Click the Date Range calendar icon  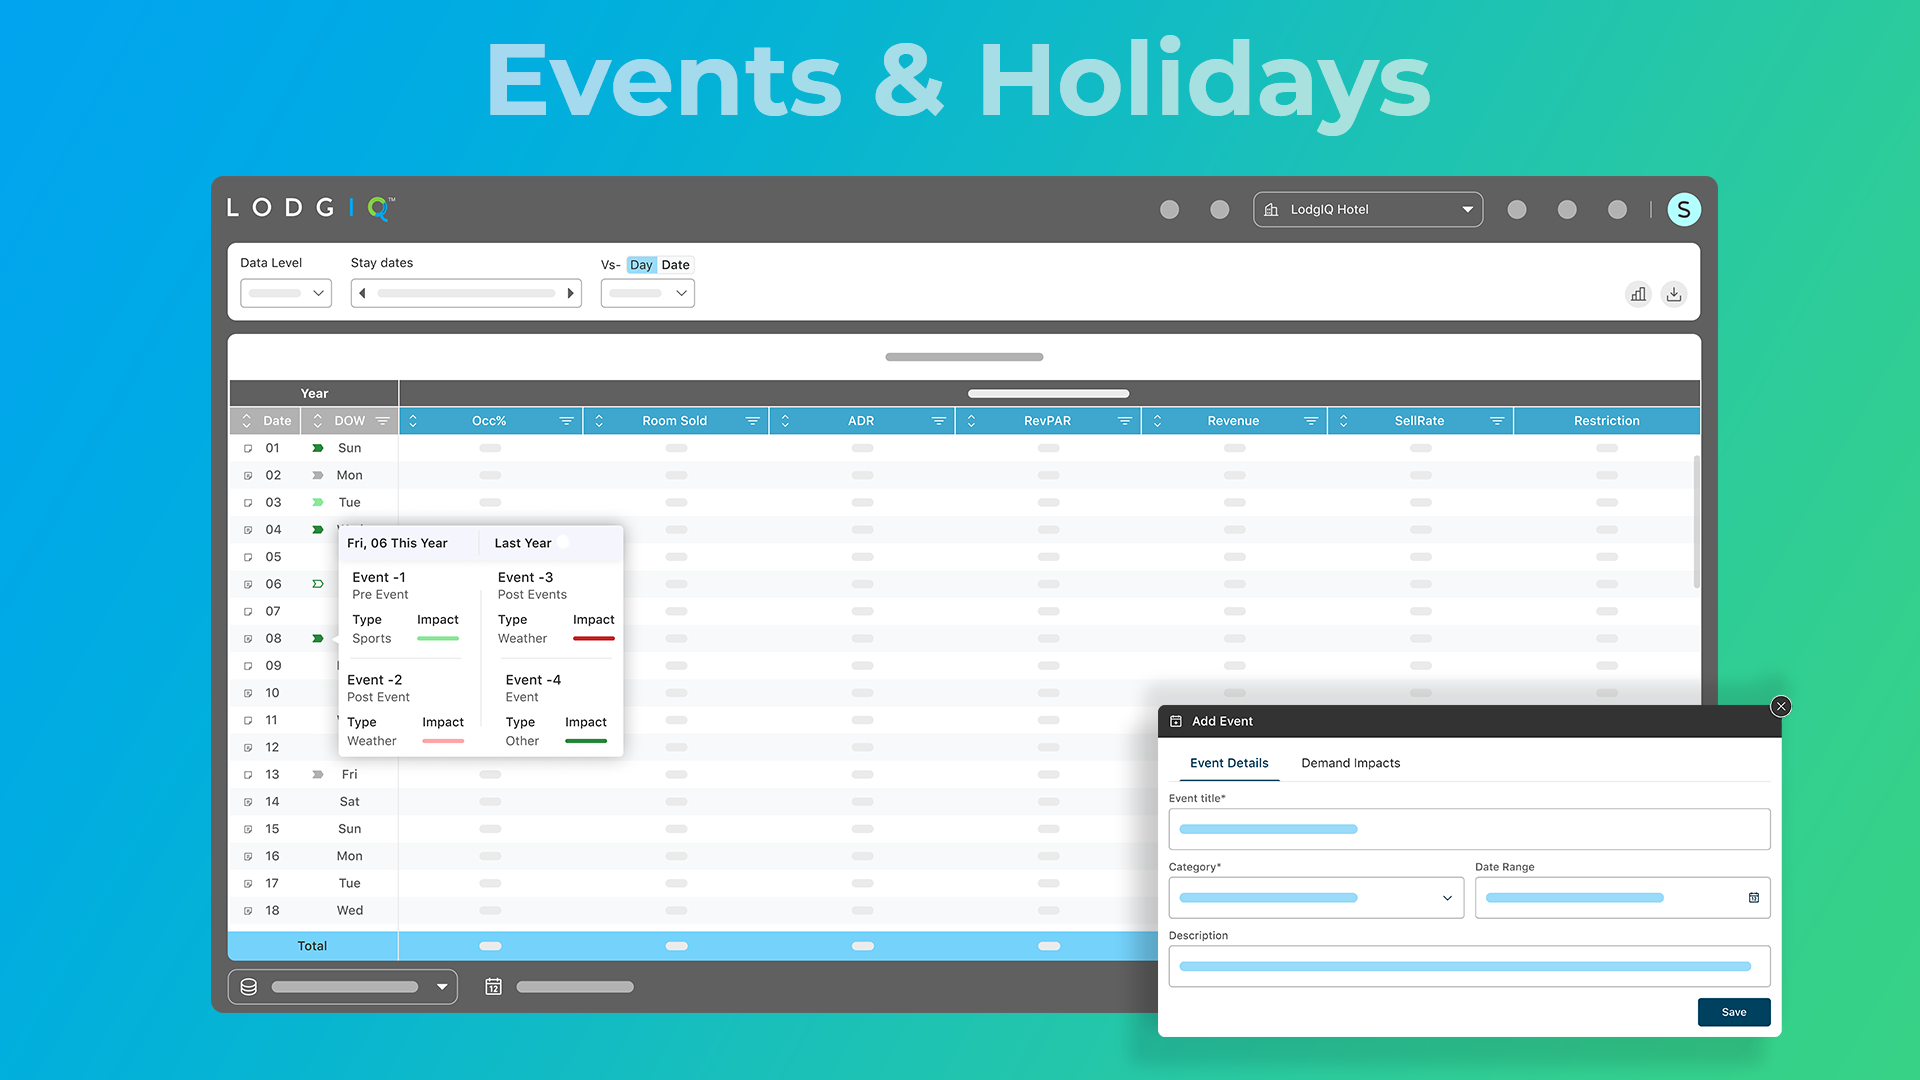click(1753, 898)
